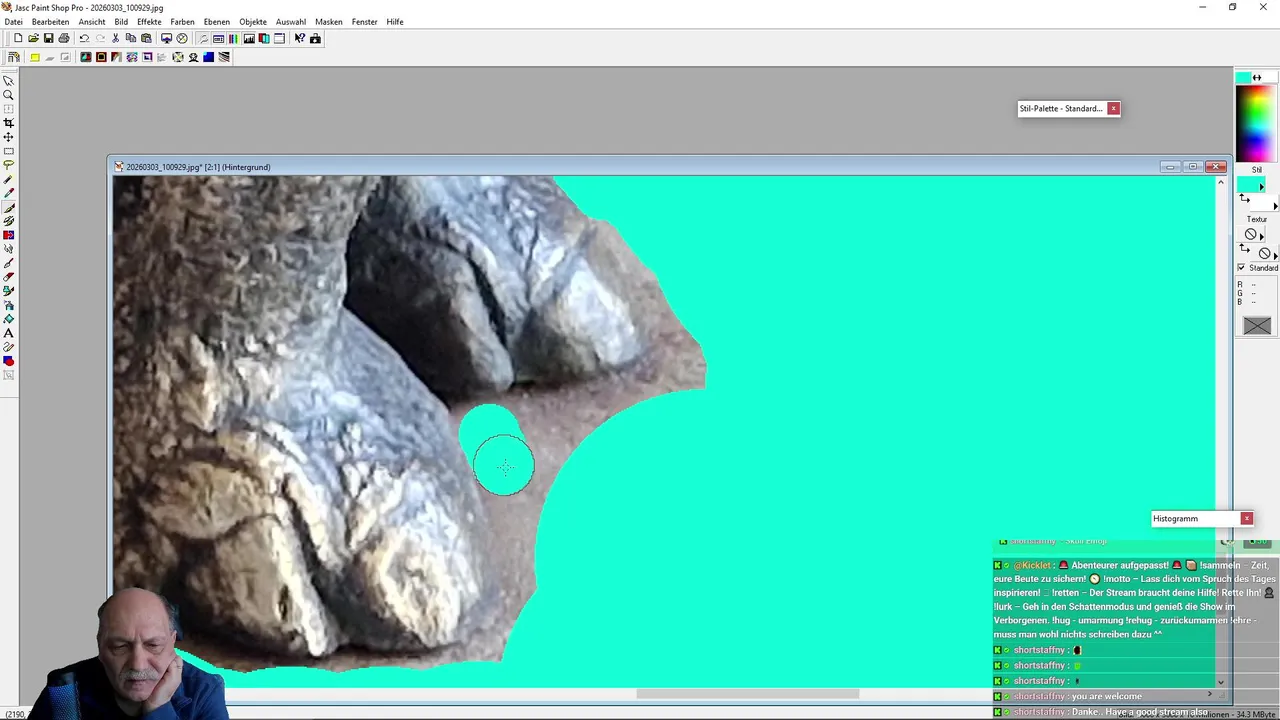Select the Preset Shapes tool
The image size is (1280, 720).
[x=9, y=361]
